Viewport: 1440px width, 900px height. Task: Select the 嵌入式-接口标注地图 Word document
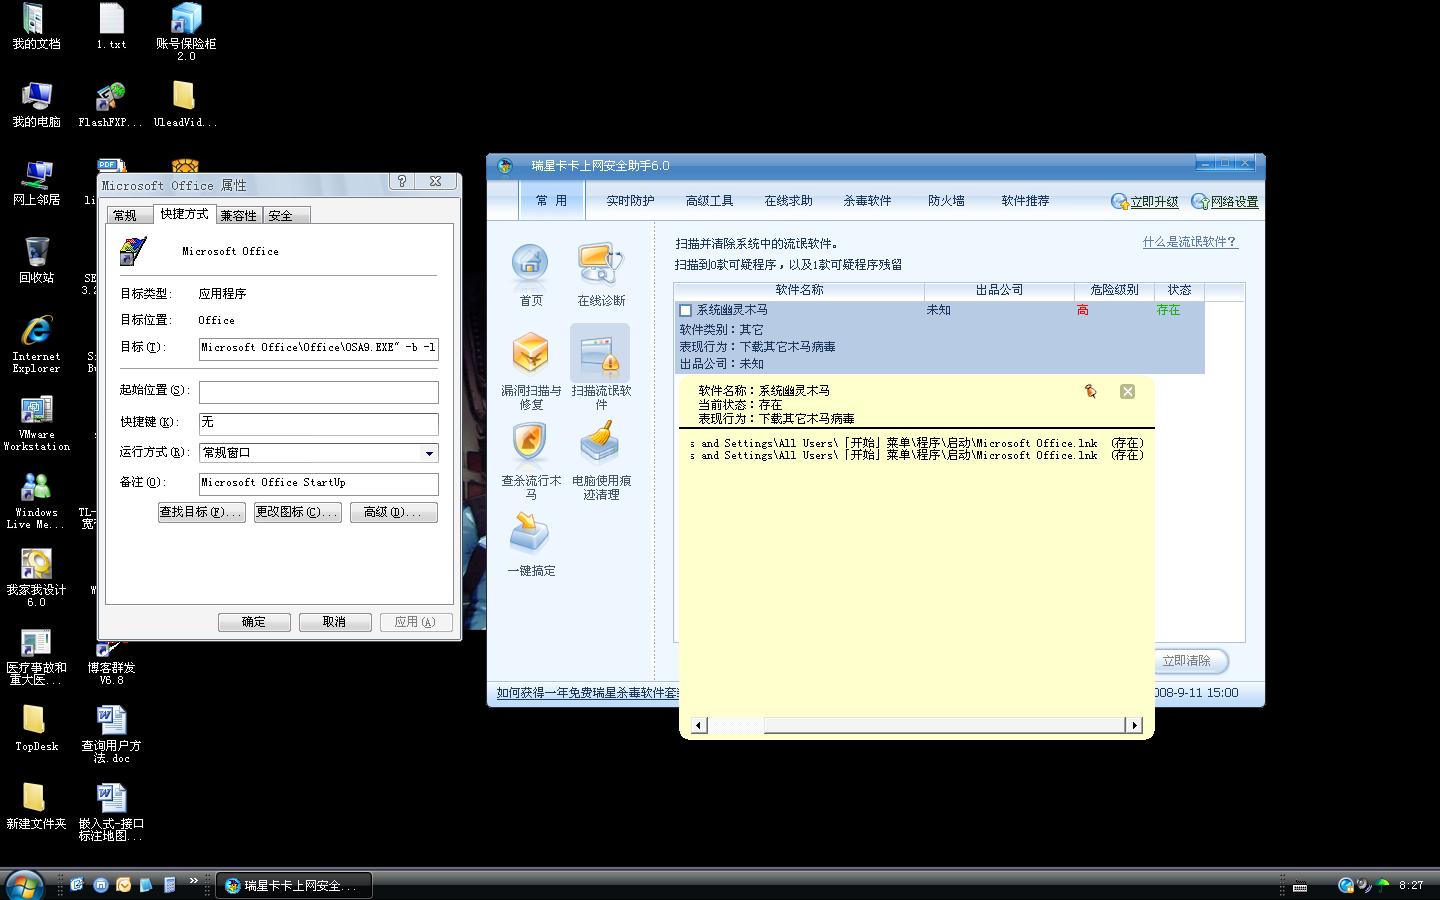pos(111,812)
